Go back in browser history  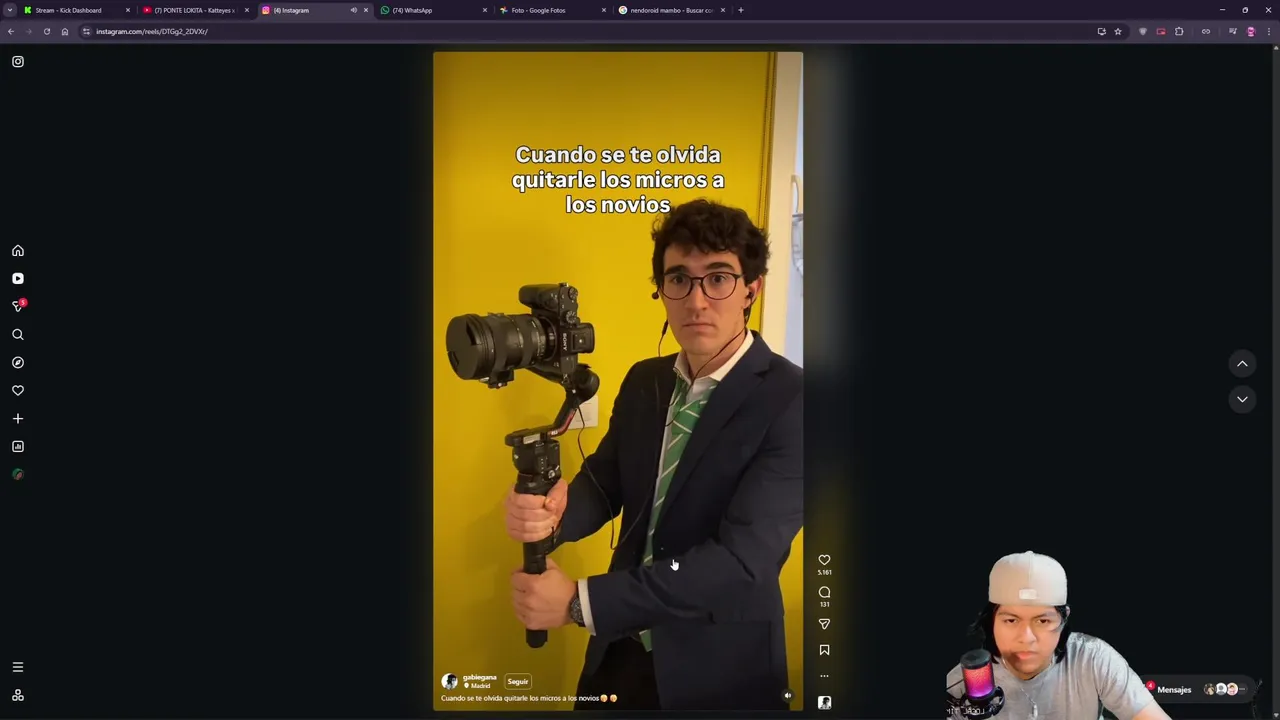click(x=11, y=31)
